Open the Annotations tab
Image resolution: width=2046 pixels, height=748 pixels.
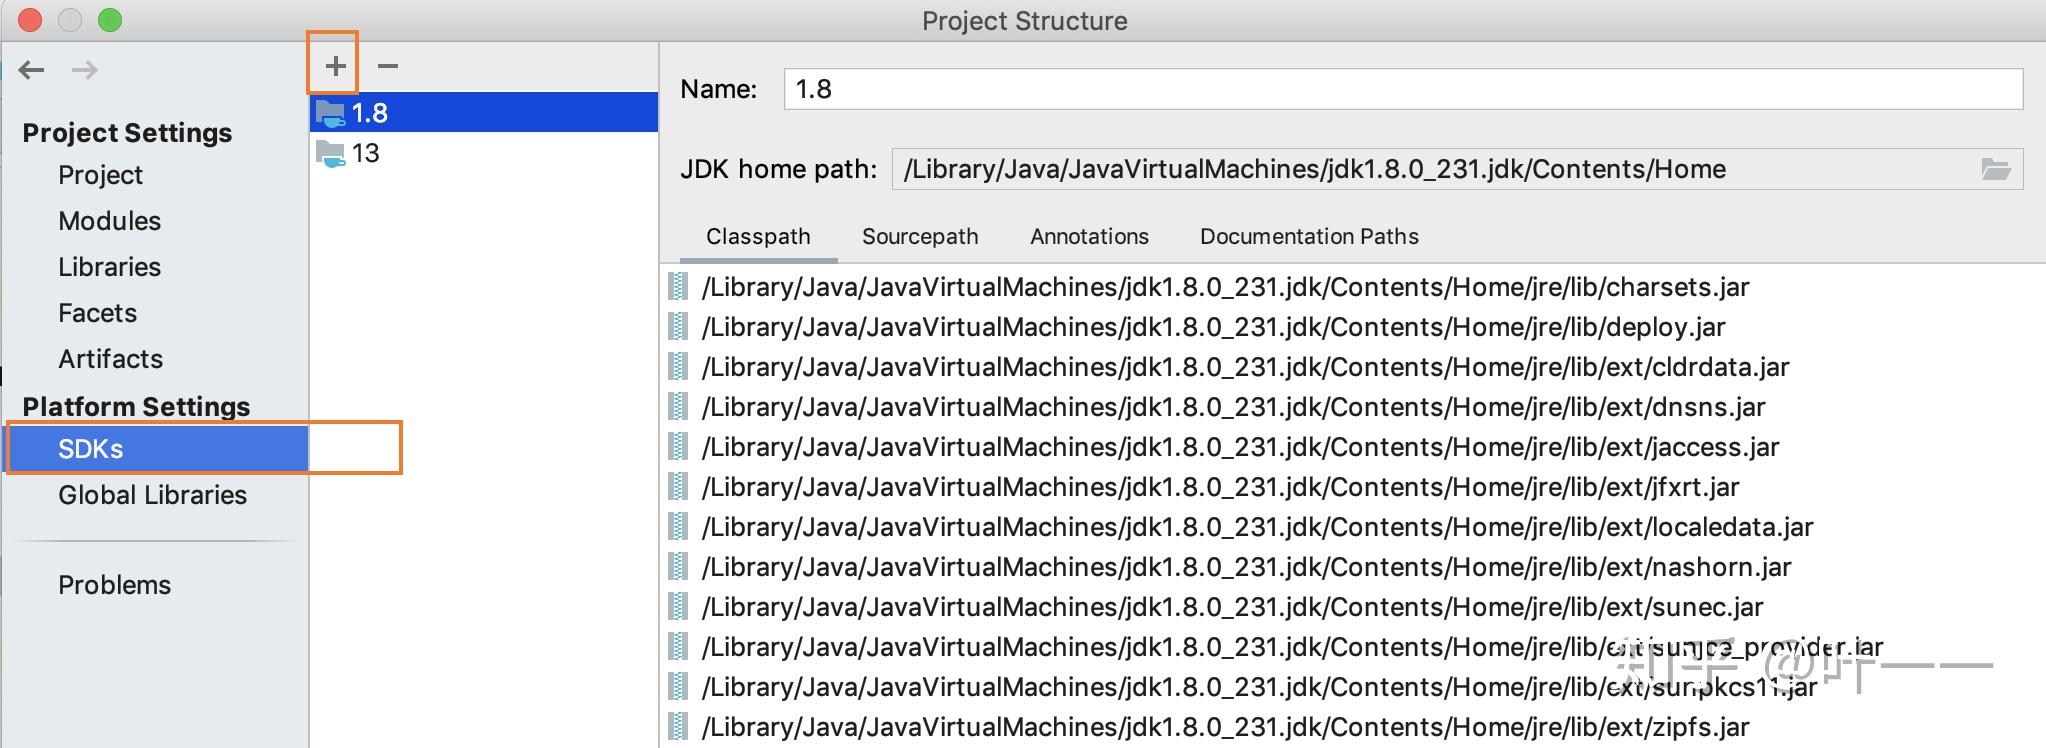(1089, 237)
